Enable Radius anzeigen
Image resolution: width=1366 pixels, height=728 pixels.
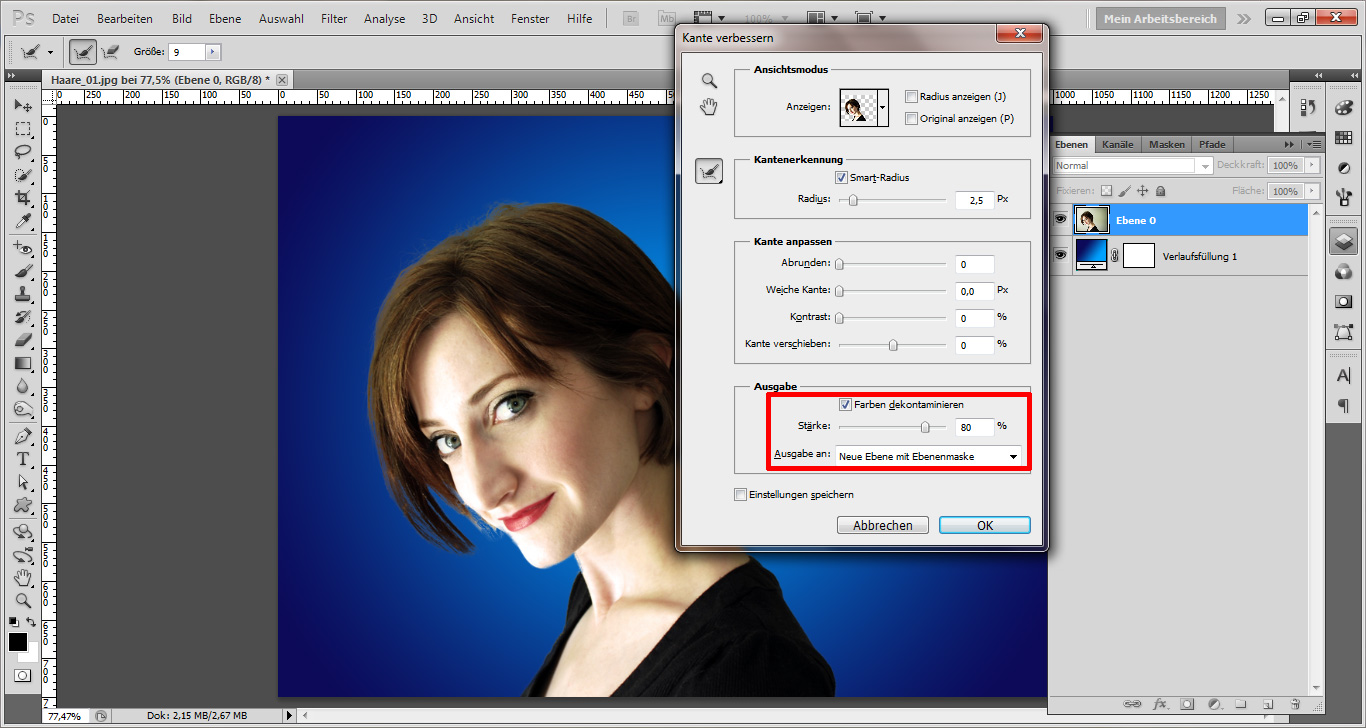(911, 96)
